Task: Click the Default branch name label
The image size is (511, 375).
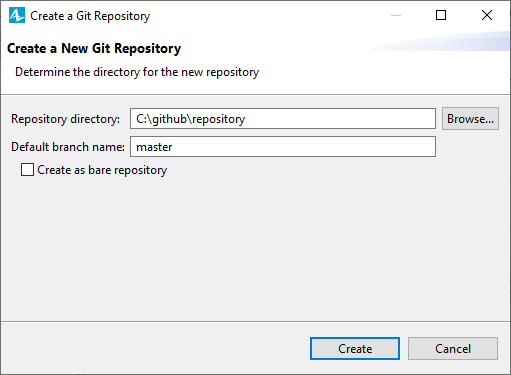Action: point(68,147)
